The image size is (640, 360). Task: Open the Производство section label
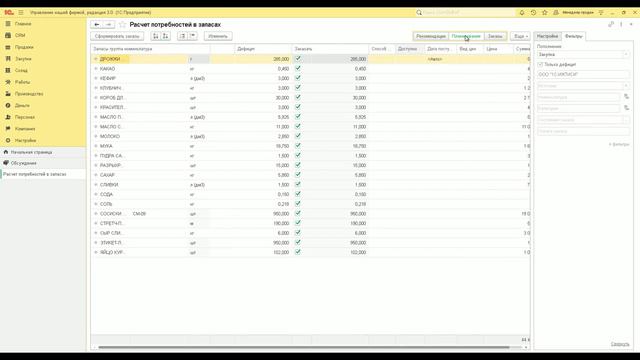(x=29, y=94)
